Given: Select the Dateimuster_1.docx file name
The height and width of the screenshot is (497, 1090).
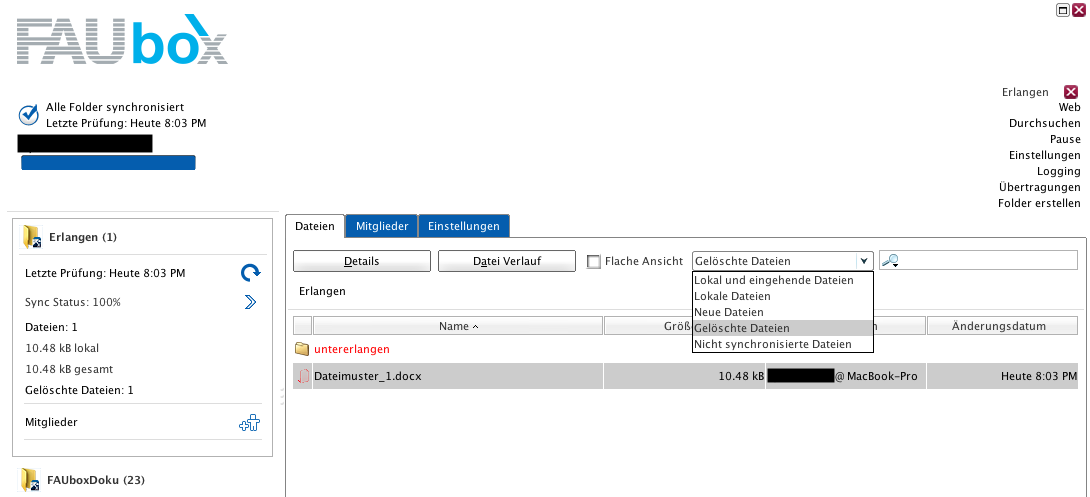Looking at the screenshot, I should coord(368,376).
